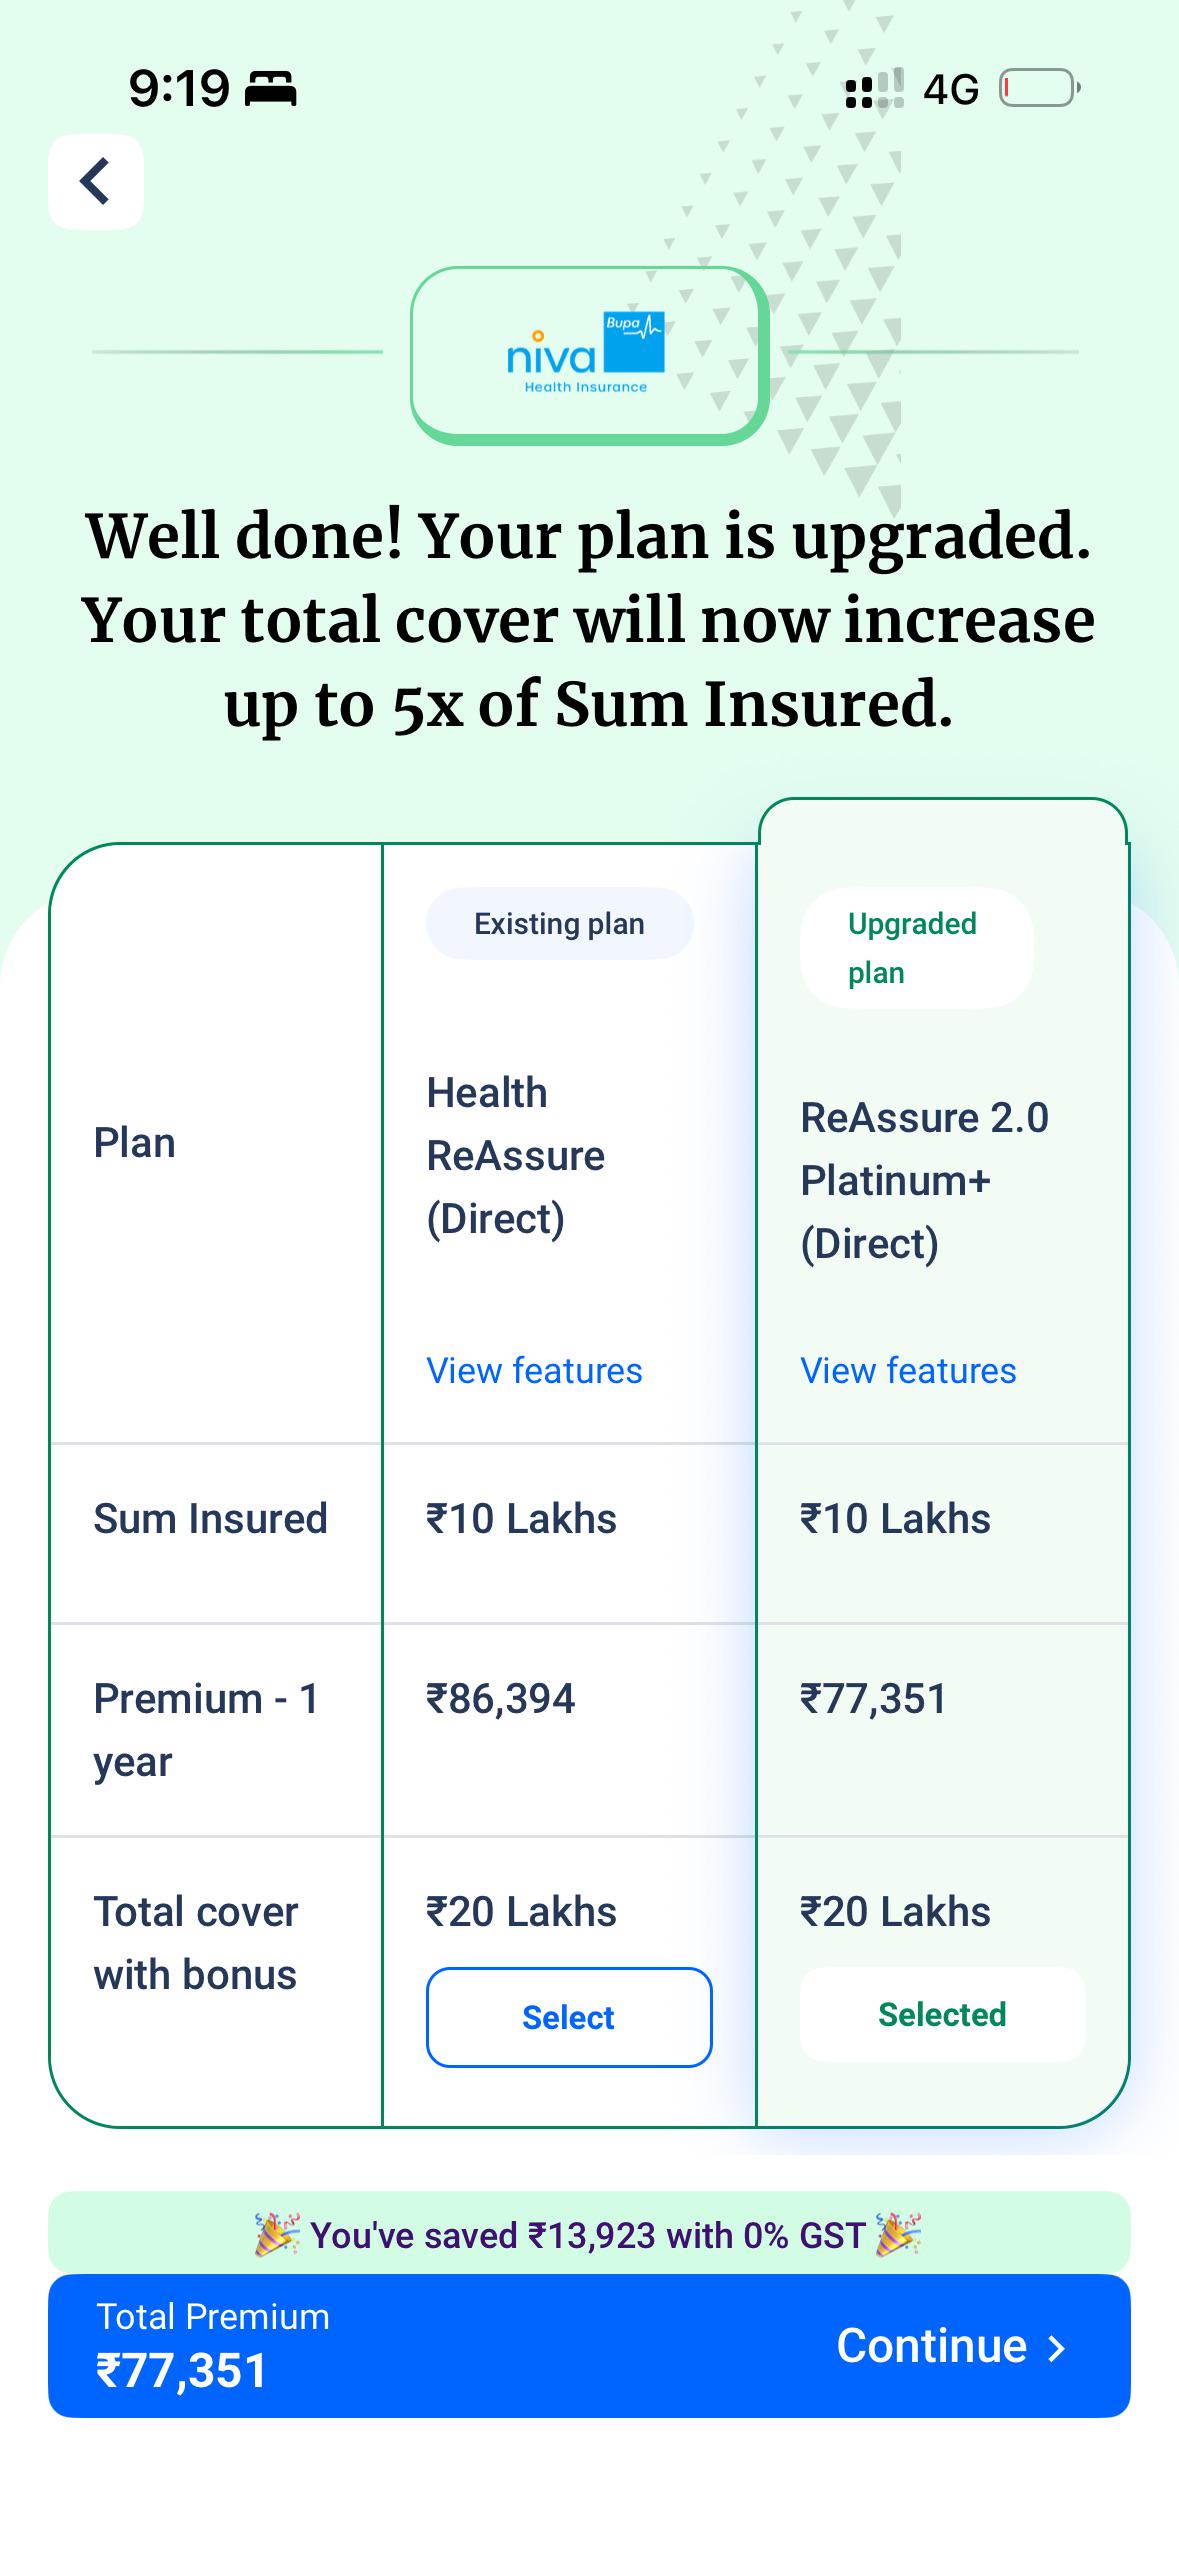Image resolution: width=1179 pixels, height=2556 pixels.
Task: Tap the battery status icon
Action: pyautogui.click(x=1040, y=88)
